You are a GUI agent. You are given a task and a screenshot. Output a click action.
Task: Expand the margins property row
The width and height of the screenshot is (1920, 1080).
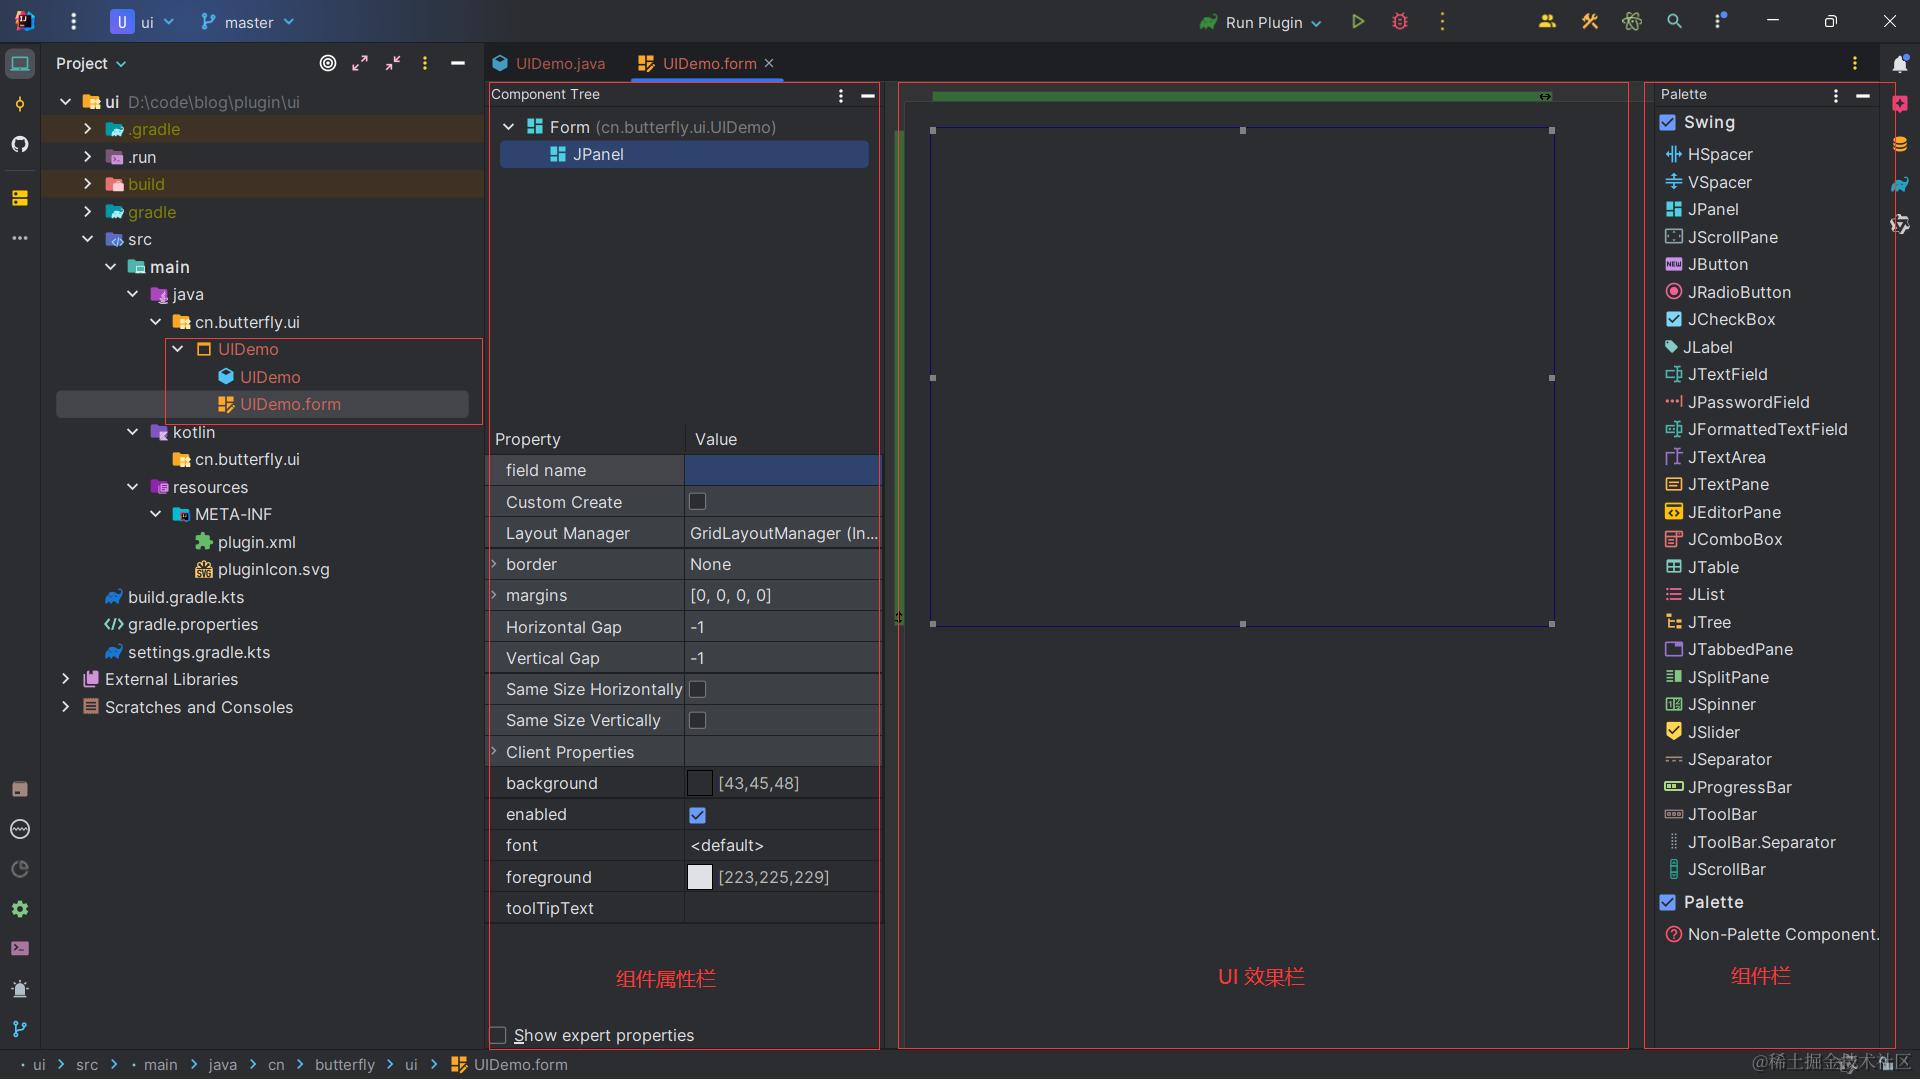click(x=494, y=595)
